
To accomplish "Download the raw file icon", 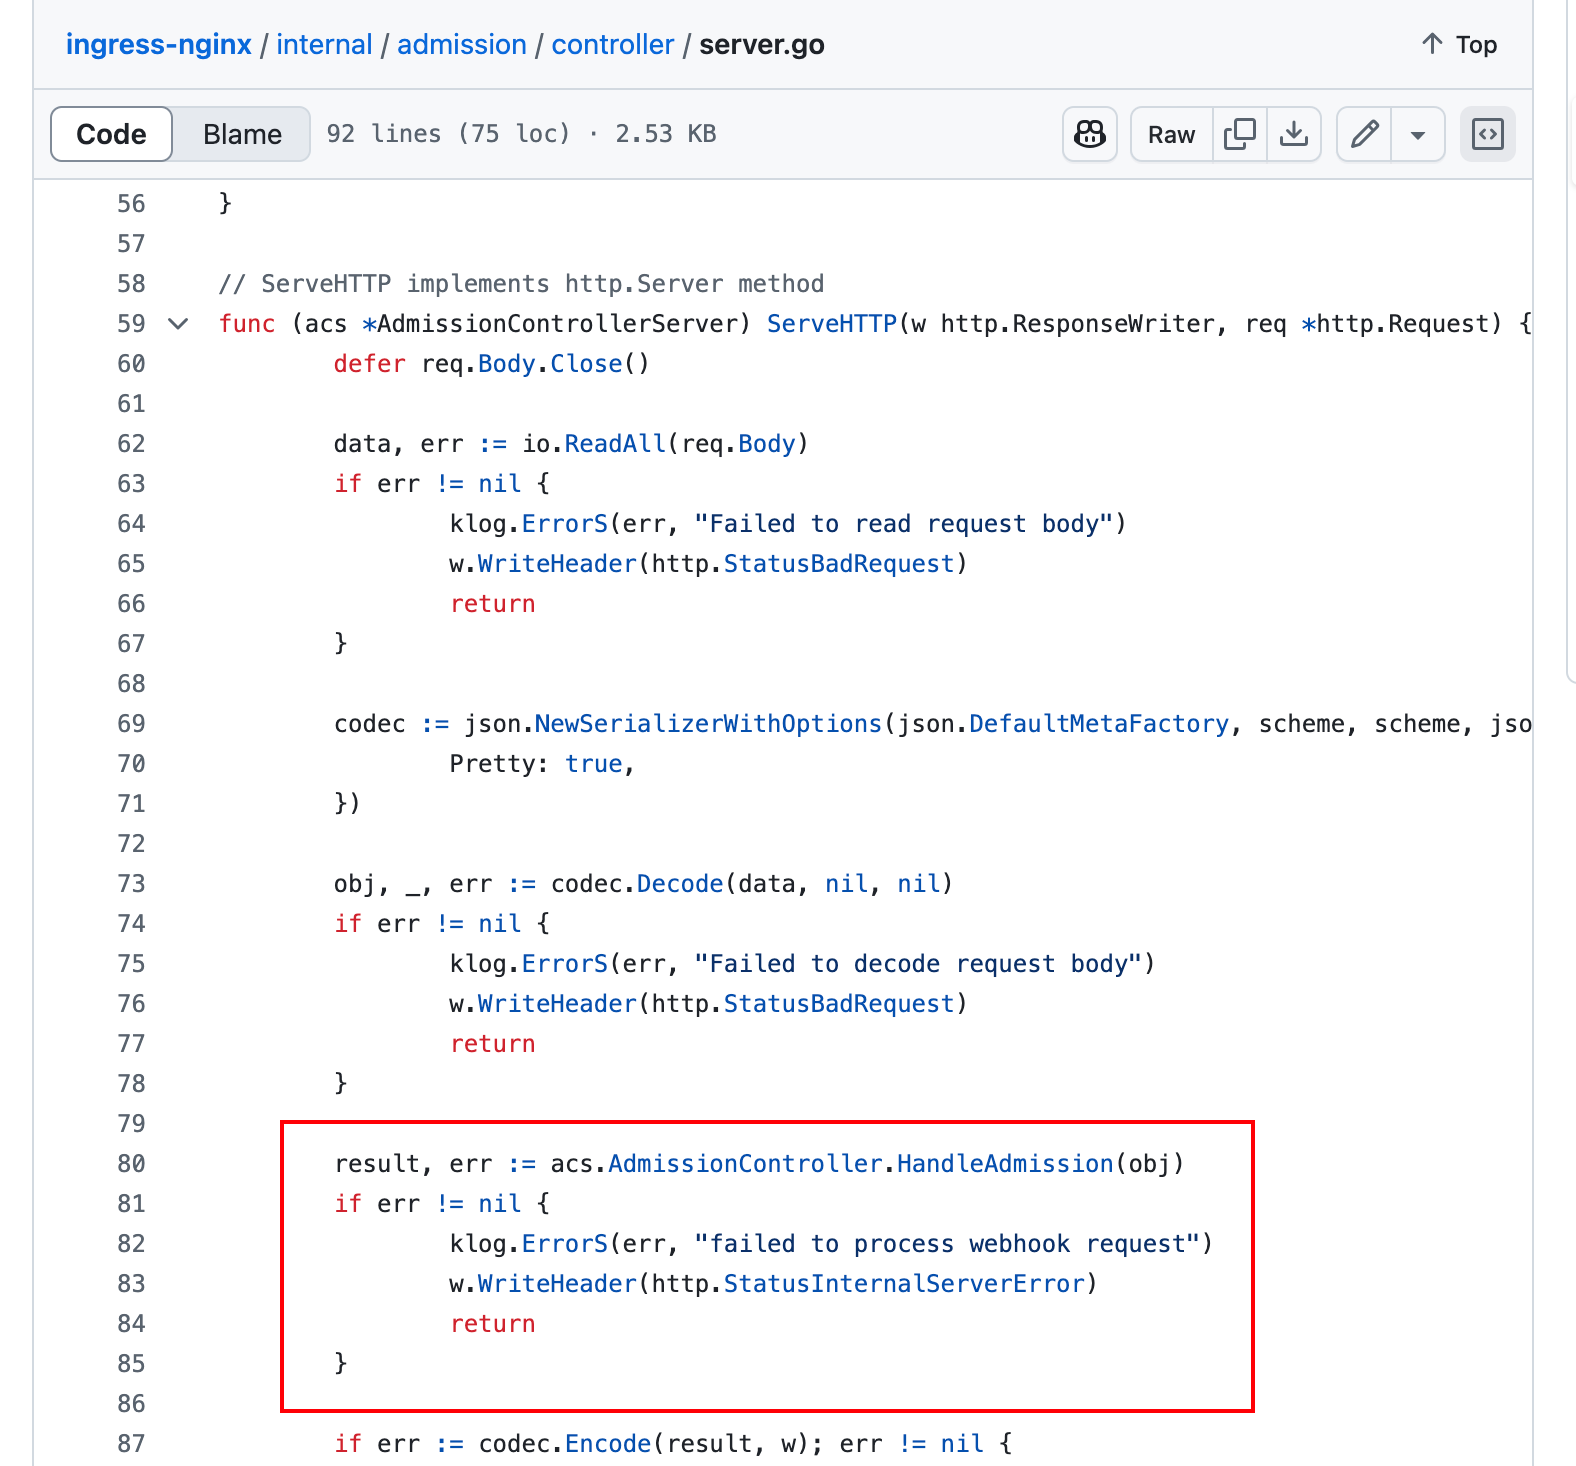I will coord(1294,134).
